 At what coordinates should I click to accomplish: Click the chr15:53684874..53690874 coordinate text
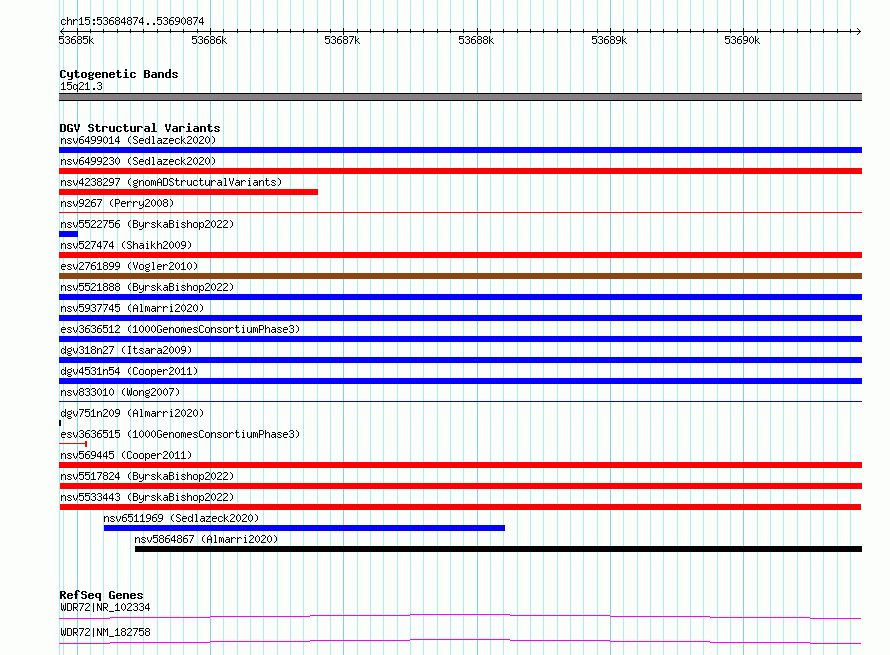click(132, 21)
